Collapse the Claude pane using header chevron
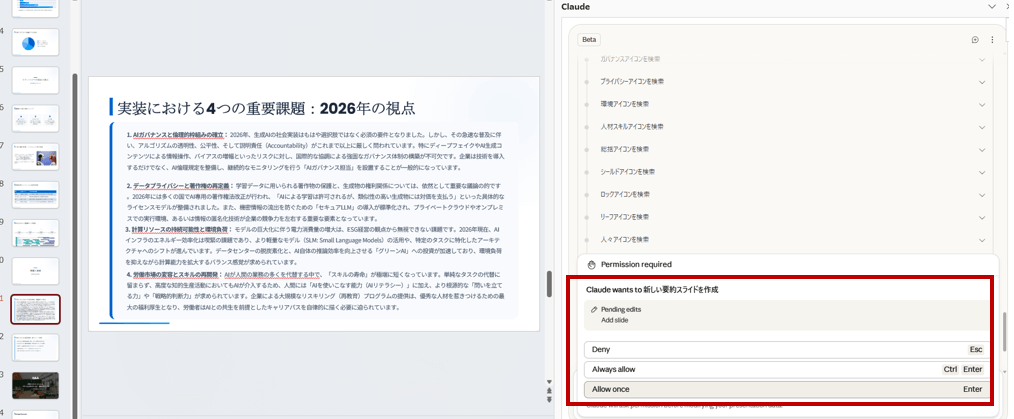Screen dimensions: 1014x419 [x=992, y=7]
